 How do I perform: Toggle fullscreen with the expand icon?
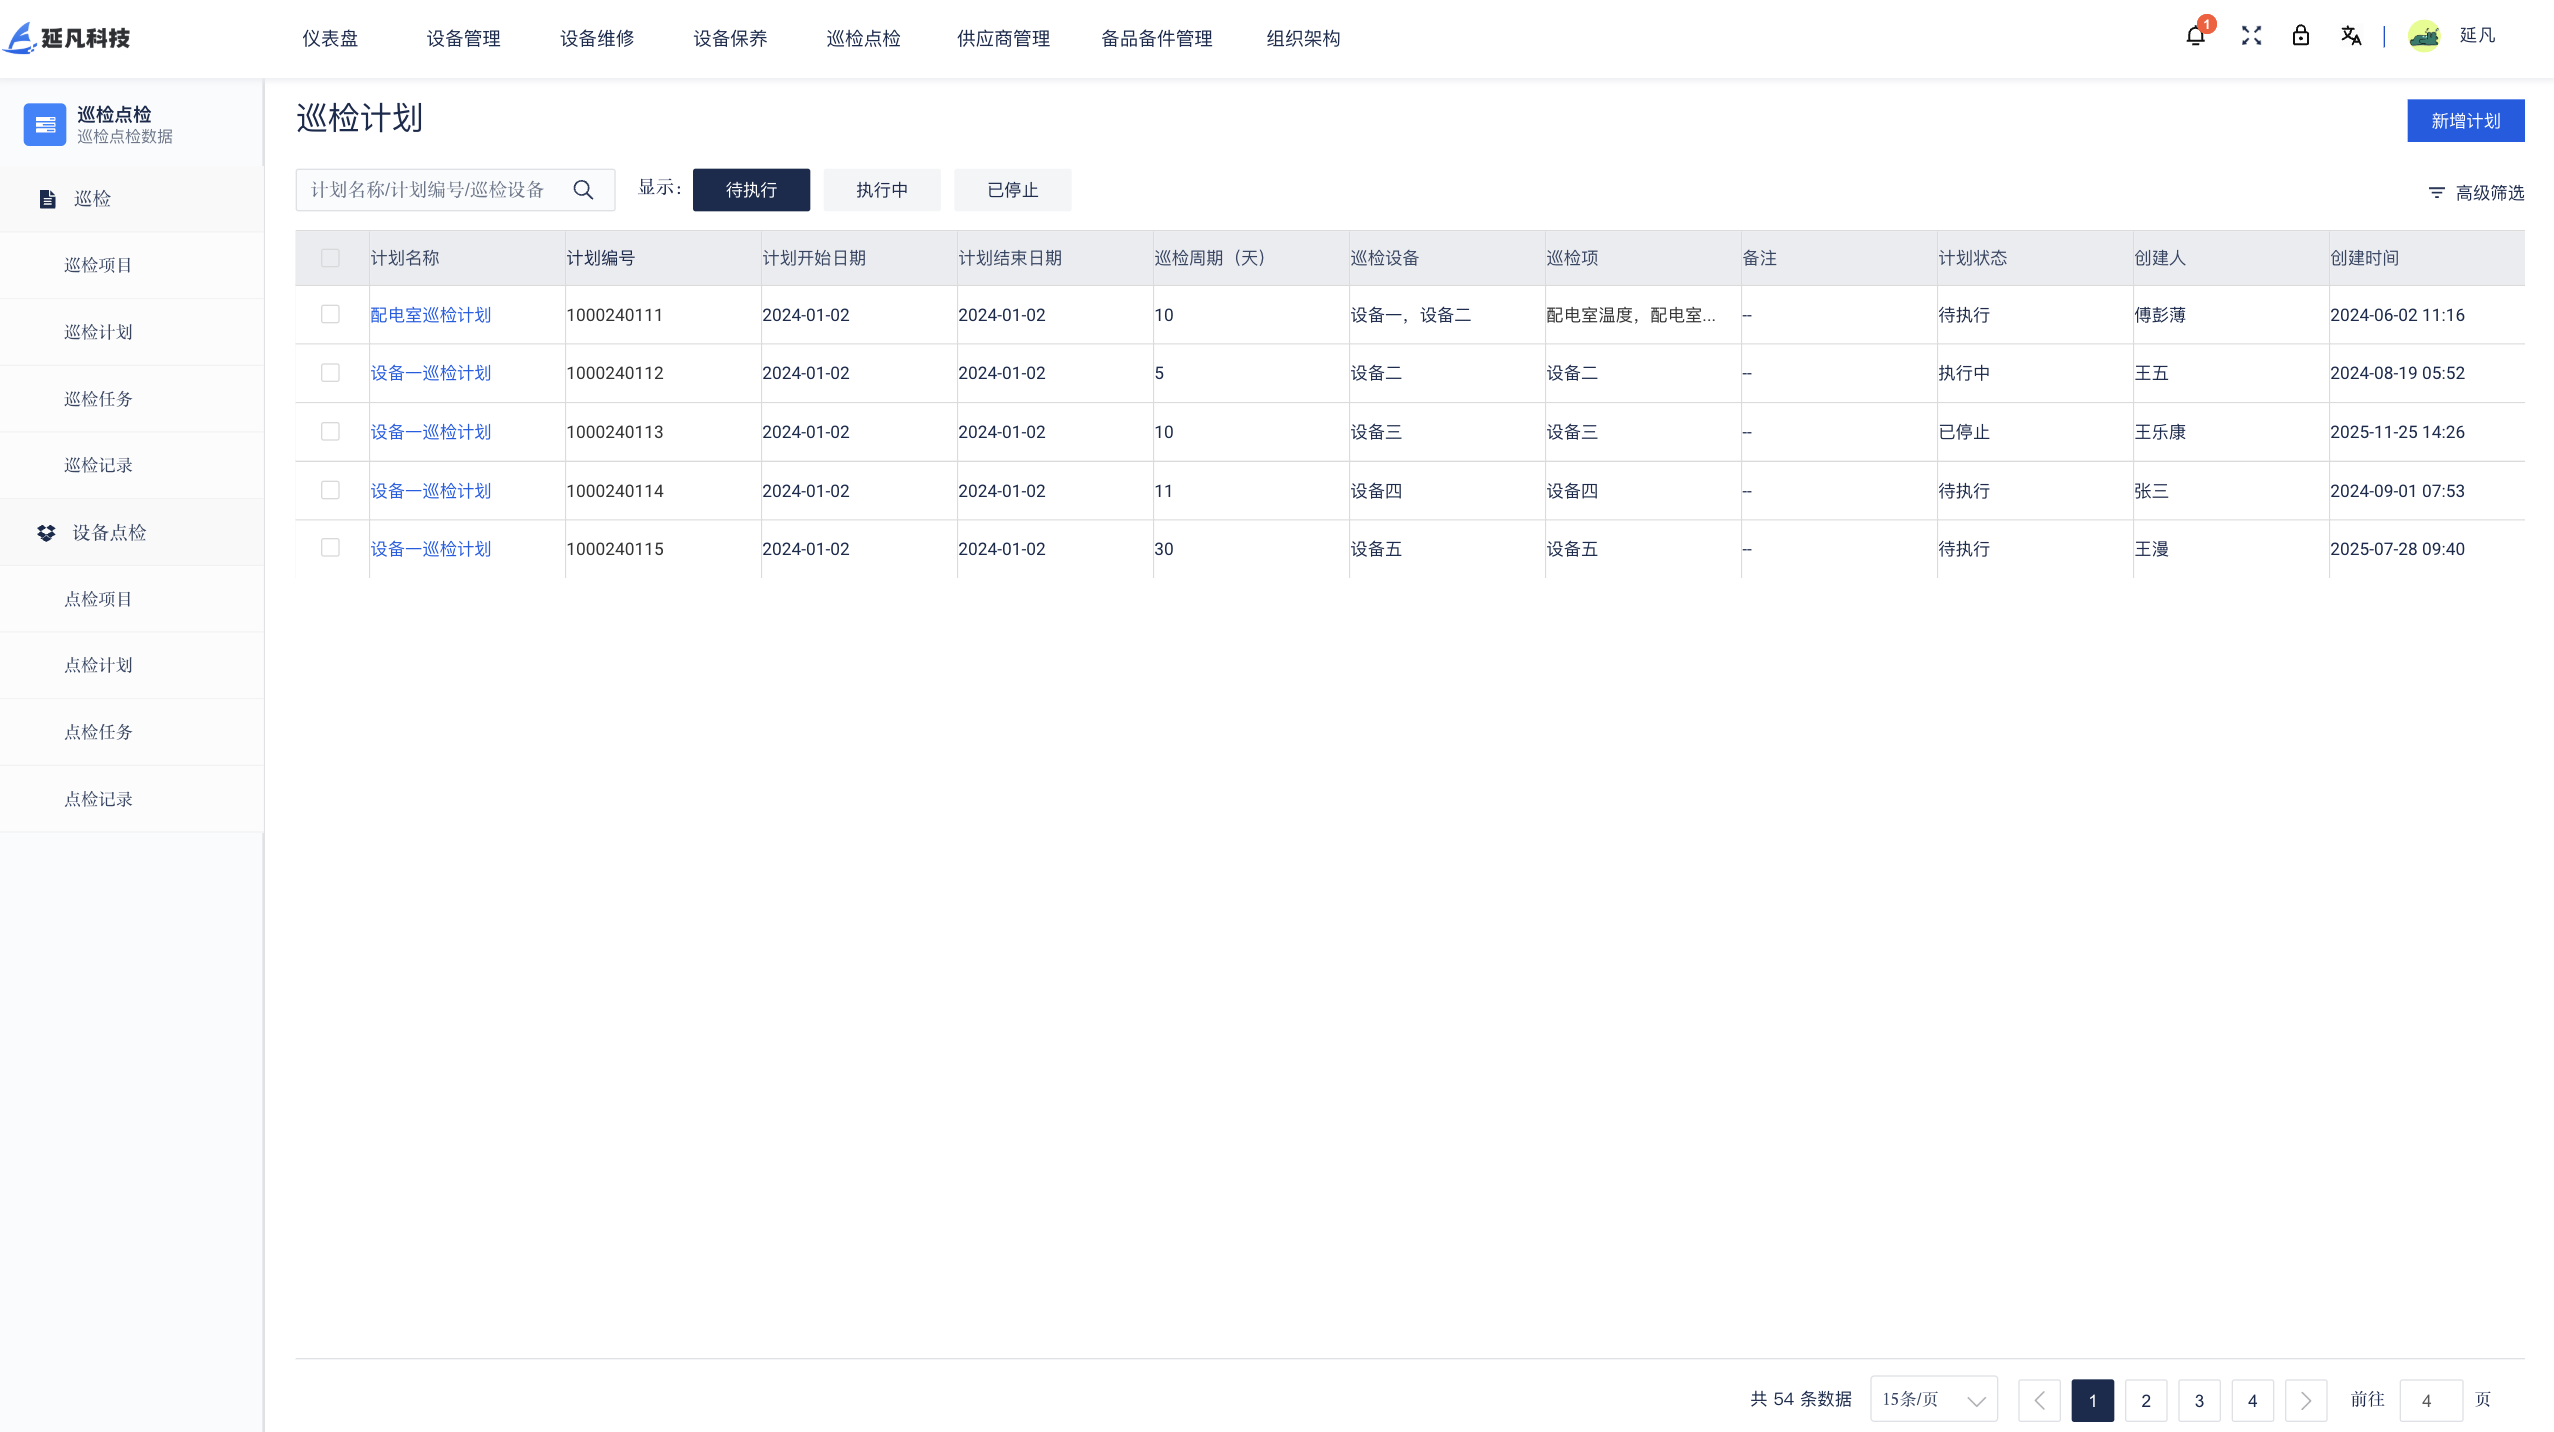click(2251, 36)
